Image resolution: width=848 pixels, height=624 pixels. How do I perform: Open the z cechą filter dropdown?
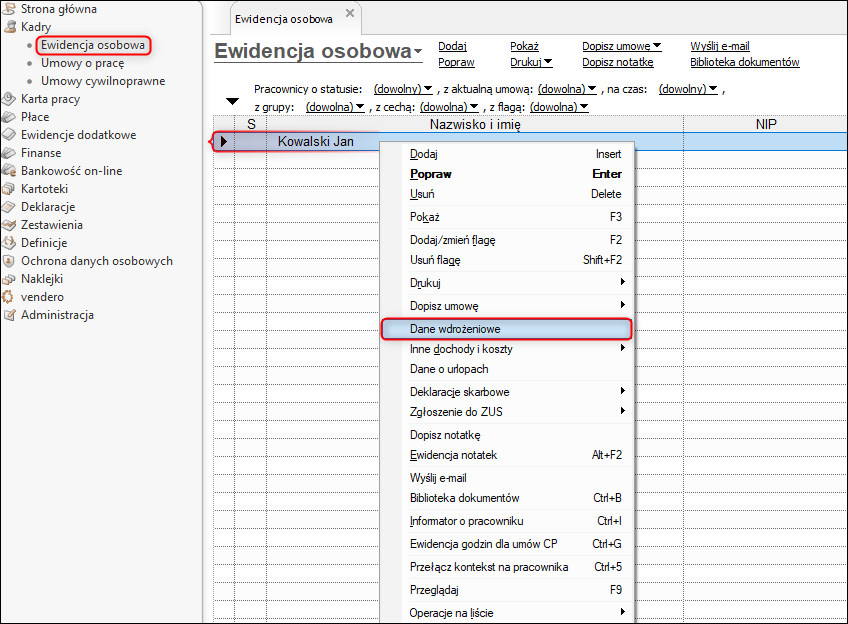[449, 107]
